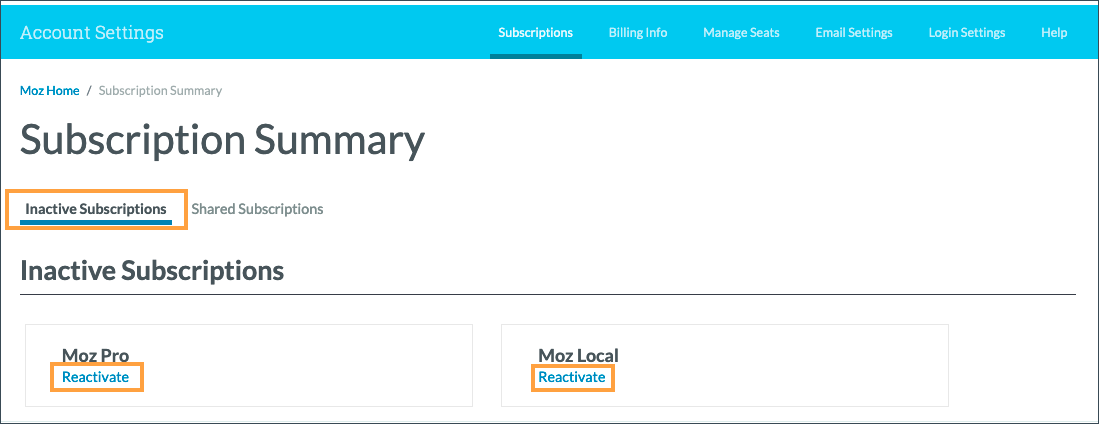Click the Moz Local card title
The height and width of the screenshot is (424, 1099).
click(x=578, y=355)
